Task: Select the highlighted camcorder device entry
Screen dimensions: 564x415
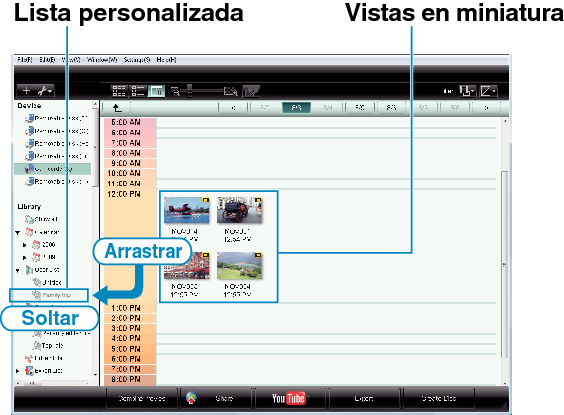Action: tap(52, 169)
